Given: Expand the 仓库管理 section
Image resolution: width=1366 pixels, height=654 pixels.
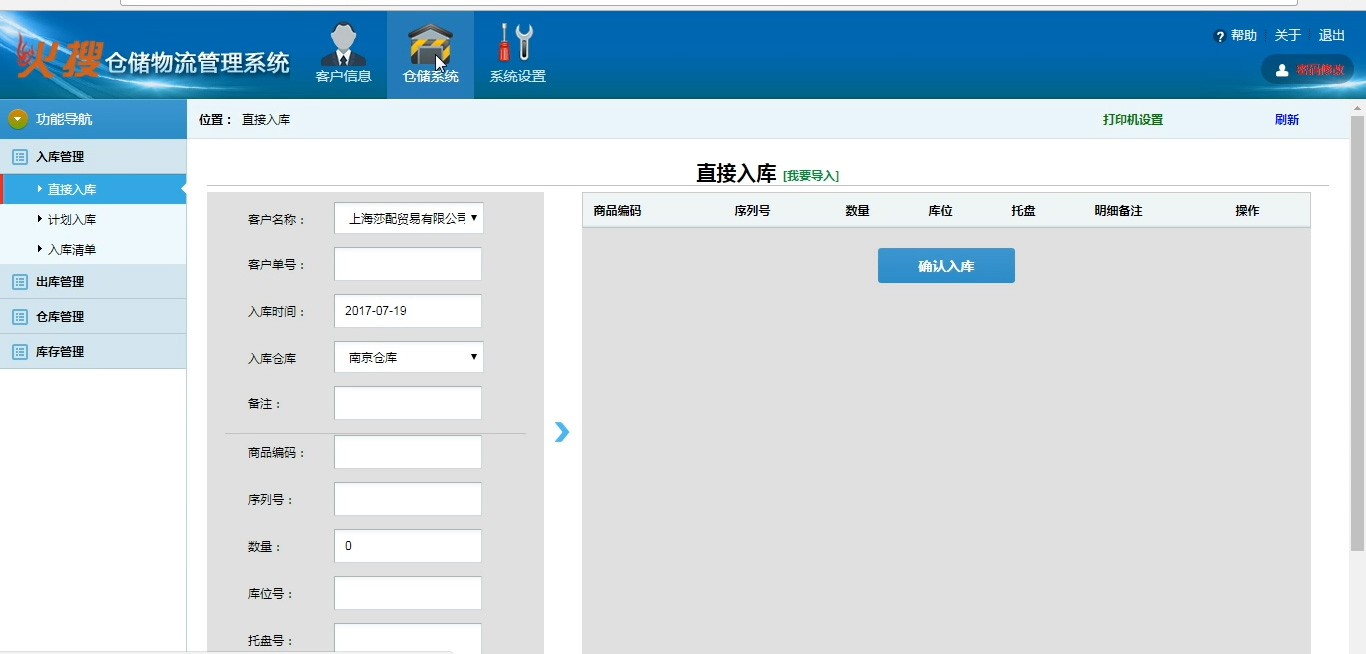Looking at the screenshot, I should tap(60, 317).
